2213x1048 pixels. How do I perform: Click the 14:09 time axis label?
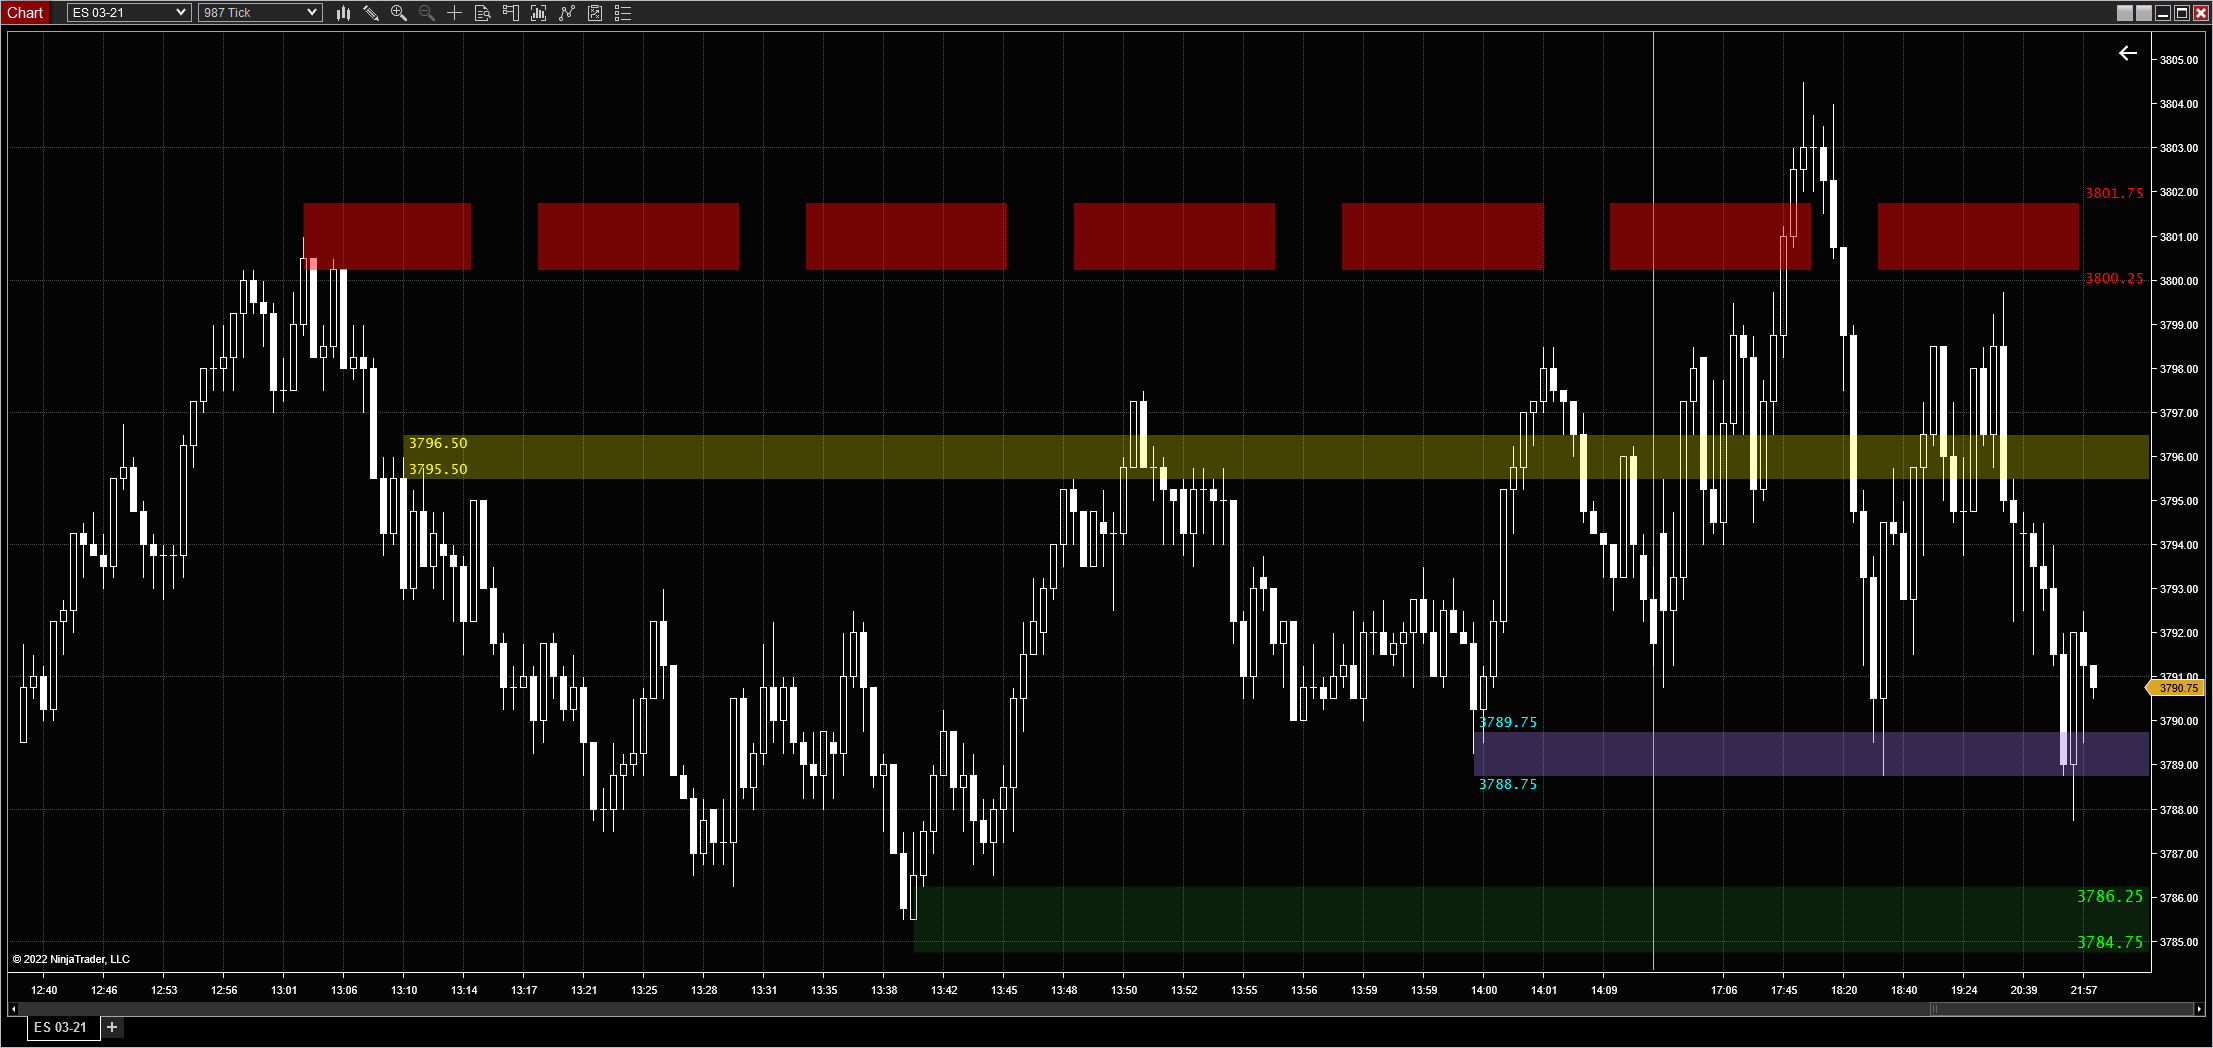click(x=1604, y=990)
